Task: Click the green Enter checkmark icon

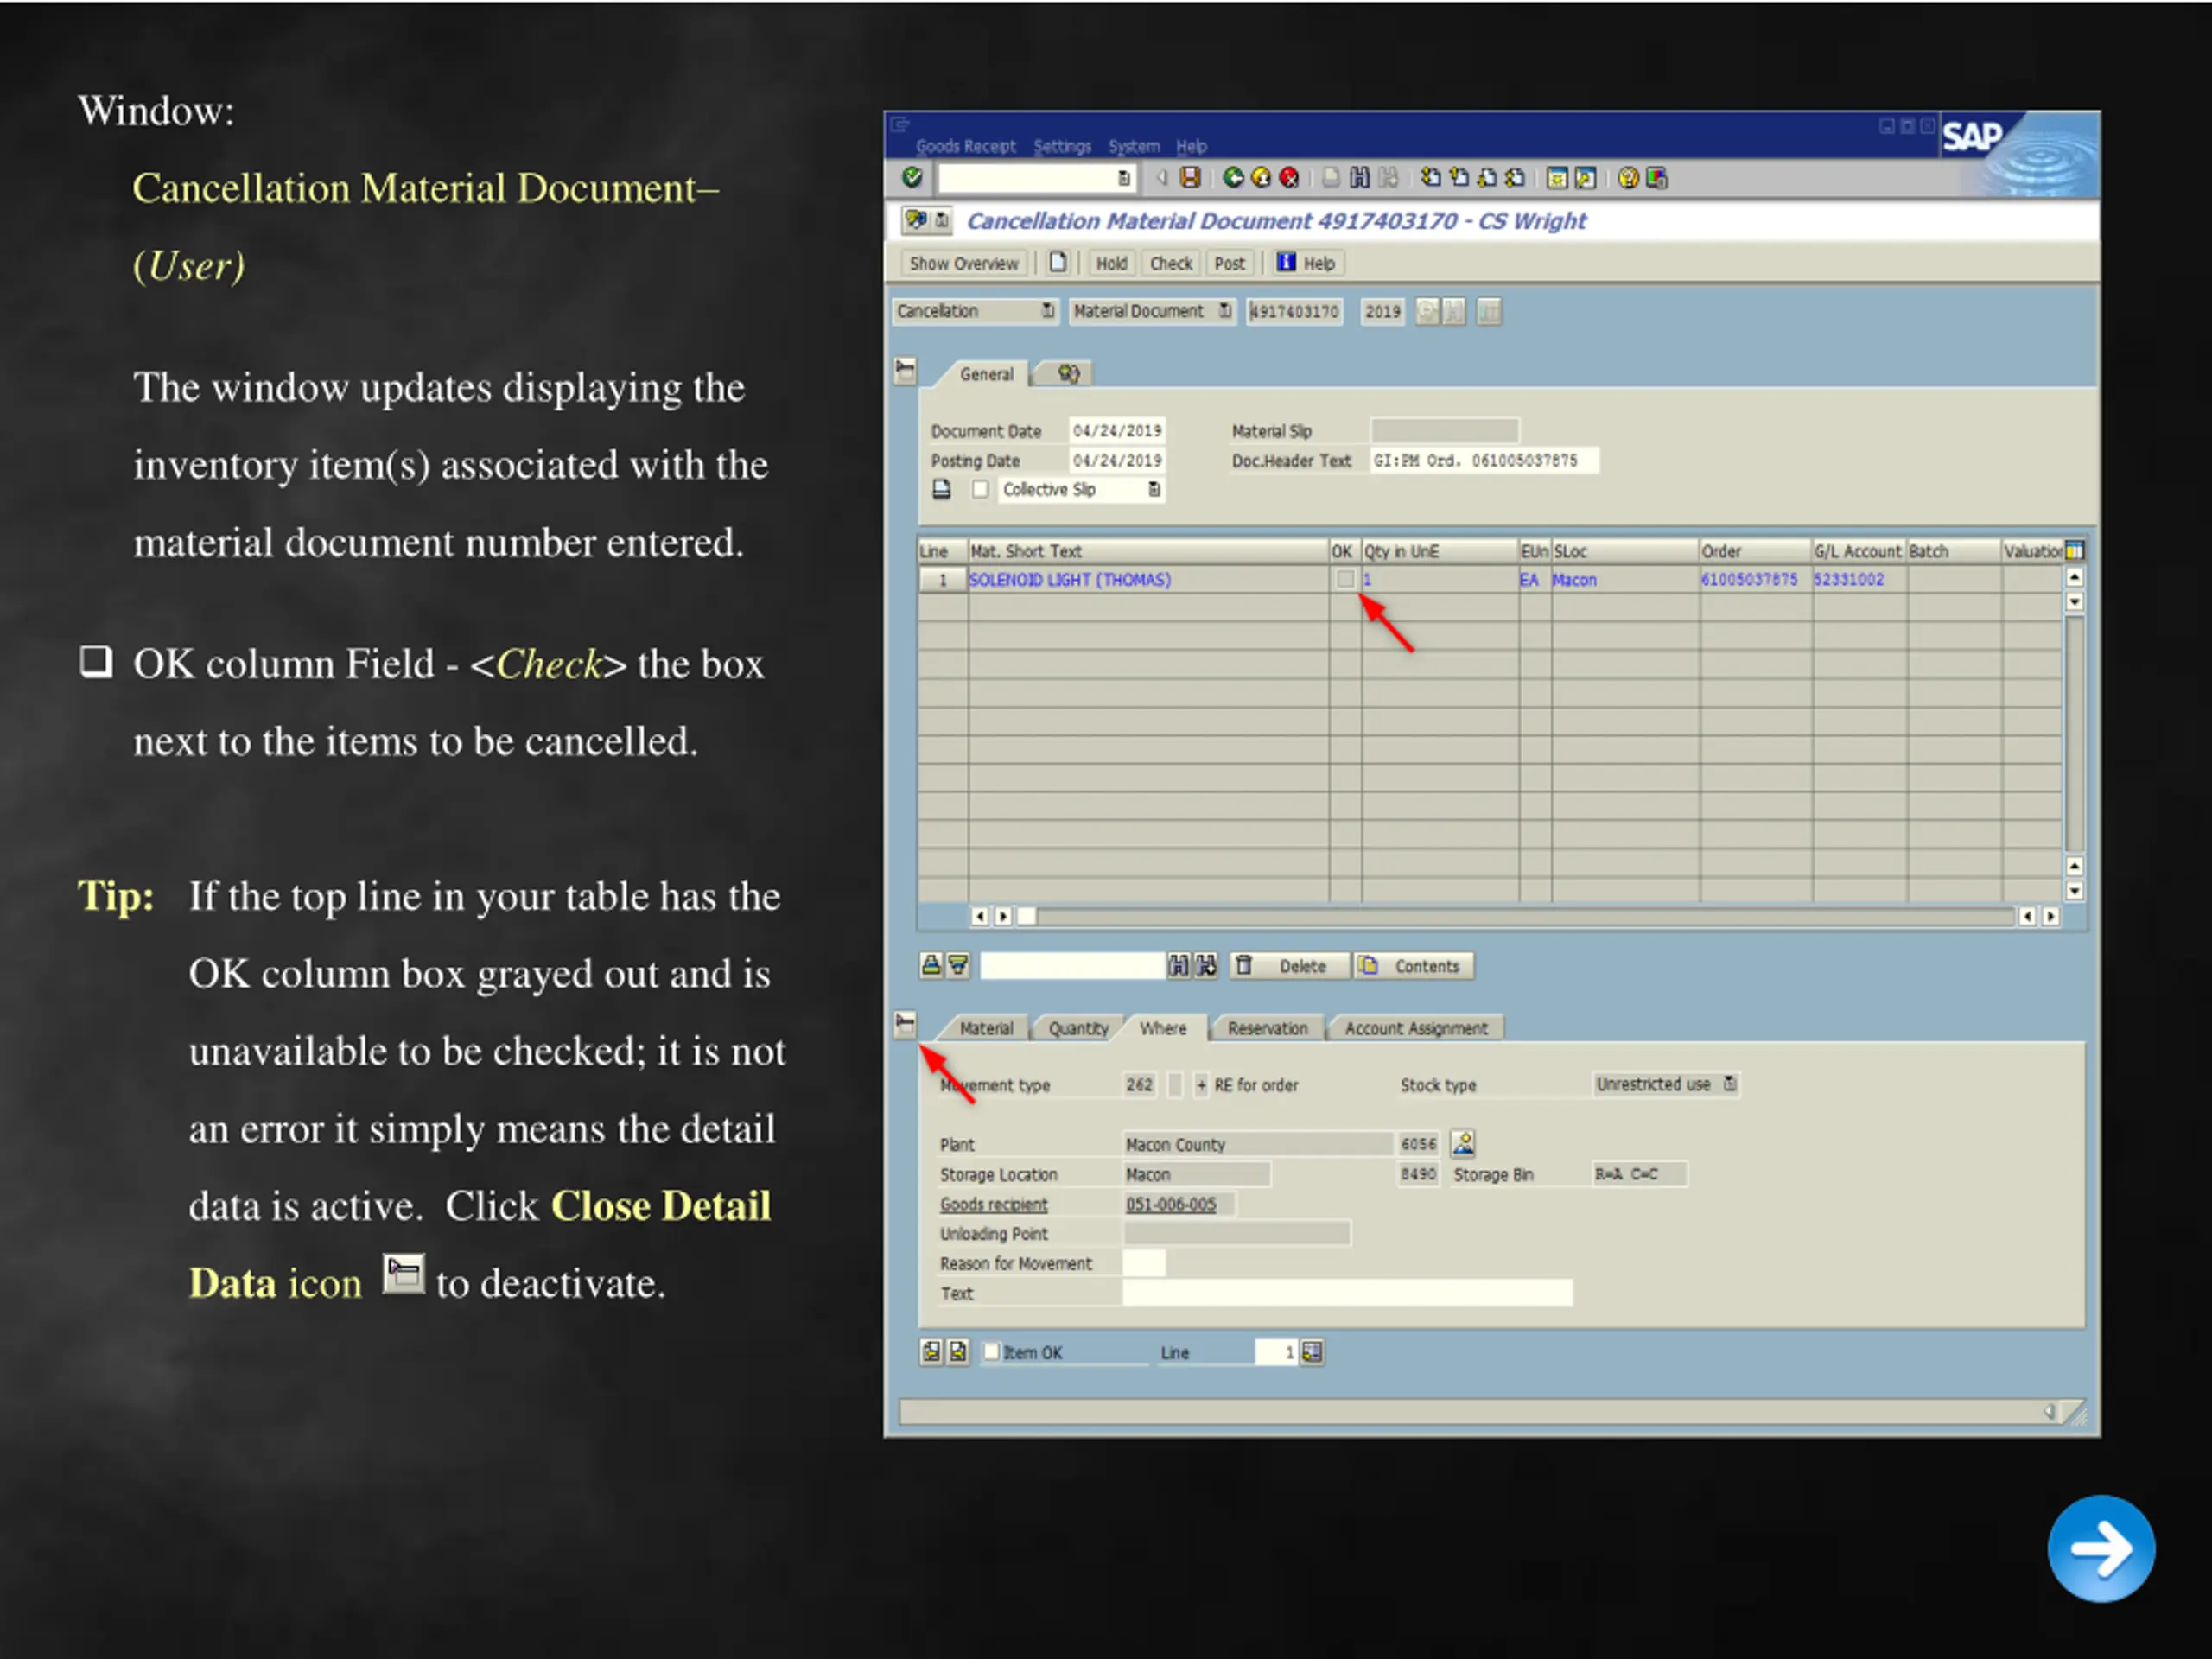Action: (x=911, y=178)
